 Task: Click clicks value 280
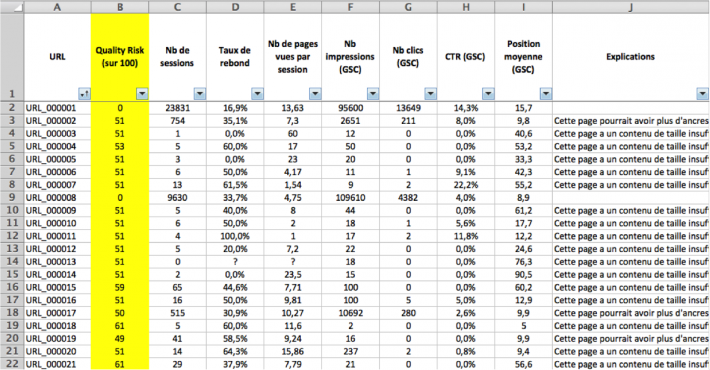point(408,313)
